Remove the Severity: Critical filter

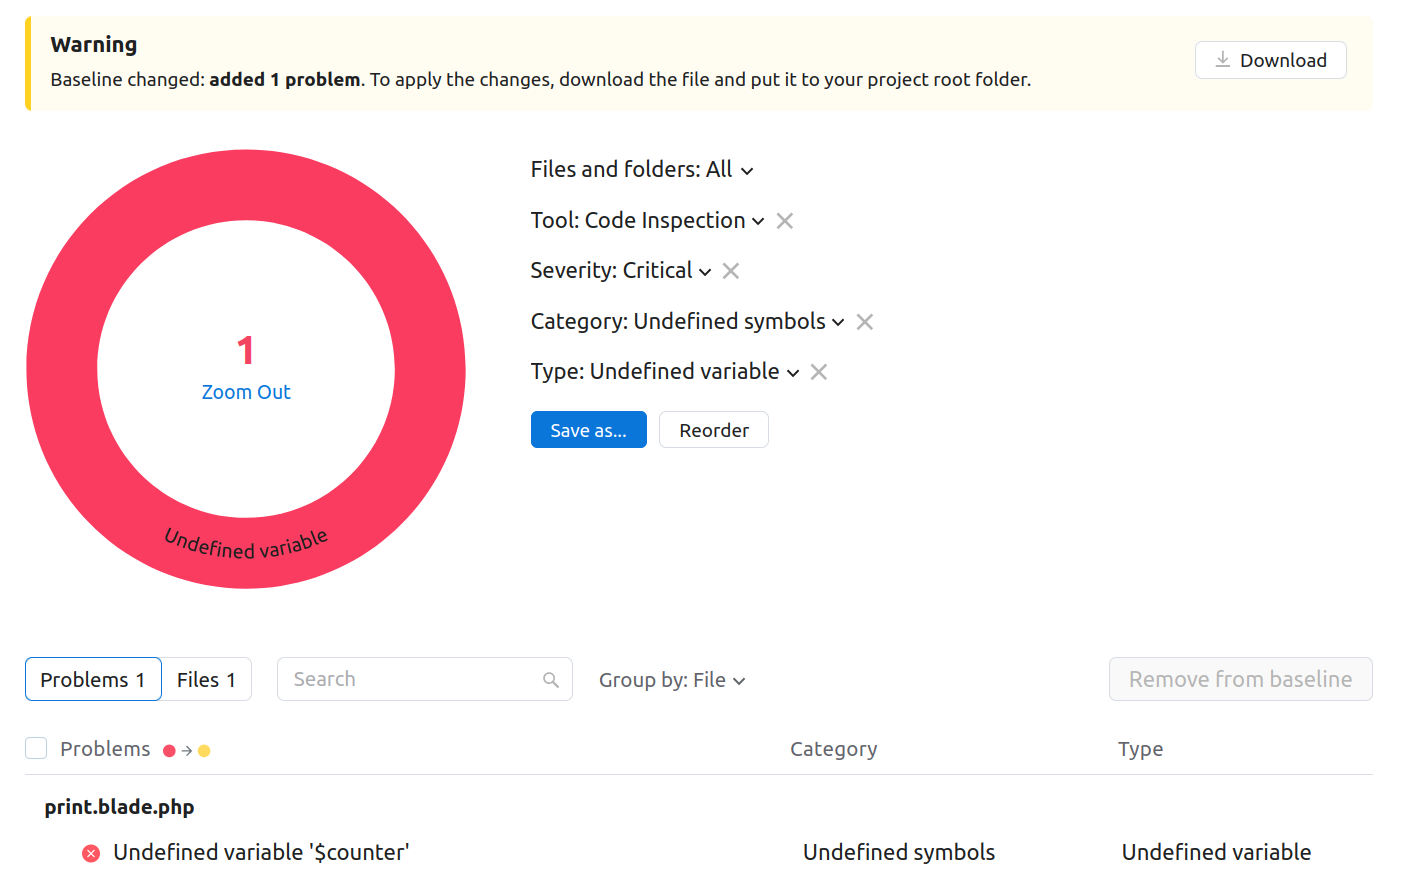tap(730, 270)
